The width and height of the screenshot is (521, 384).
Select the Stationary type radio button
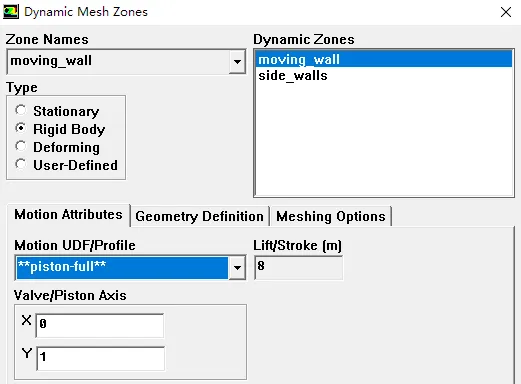point(20,110)
